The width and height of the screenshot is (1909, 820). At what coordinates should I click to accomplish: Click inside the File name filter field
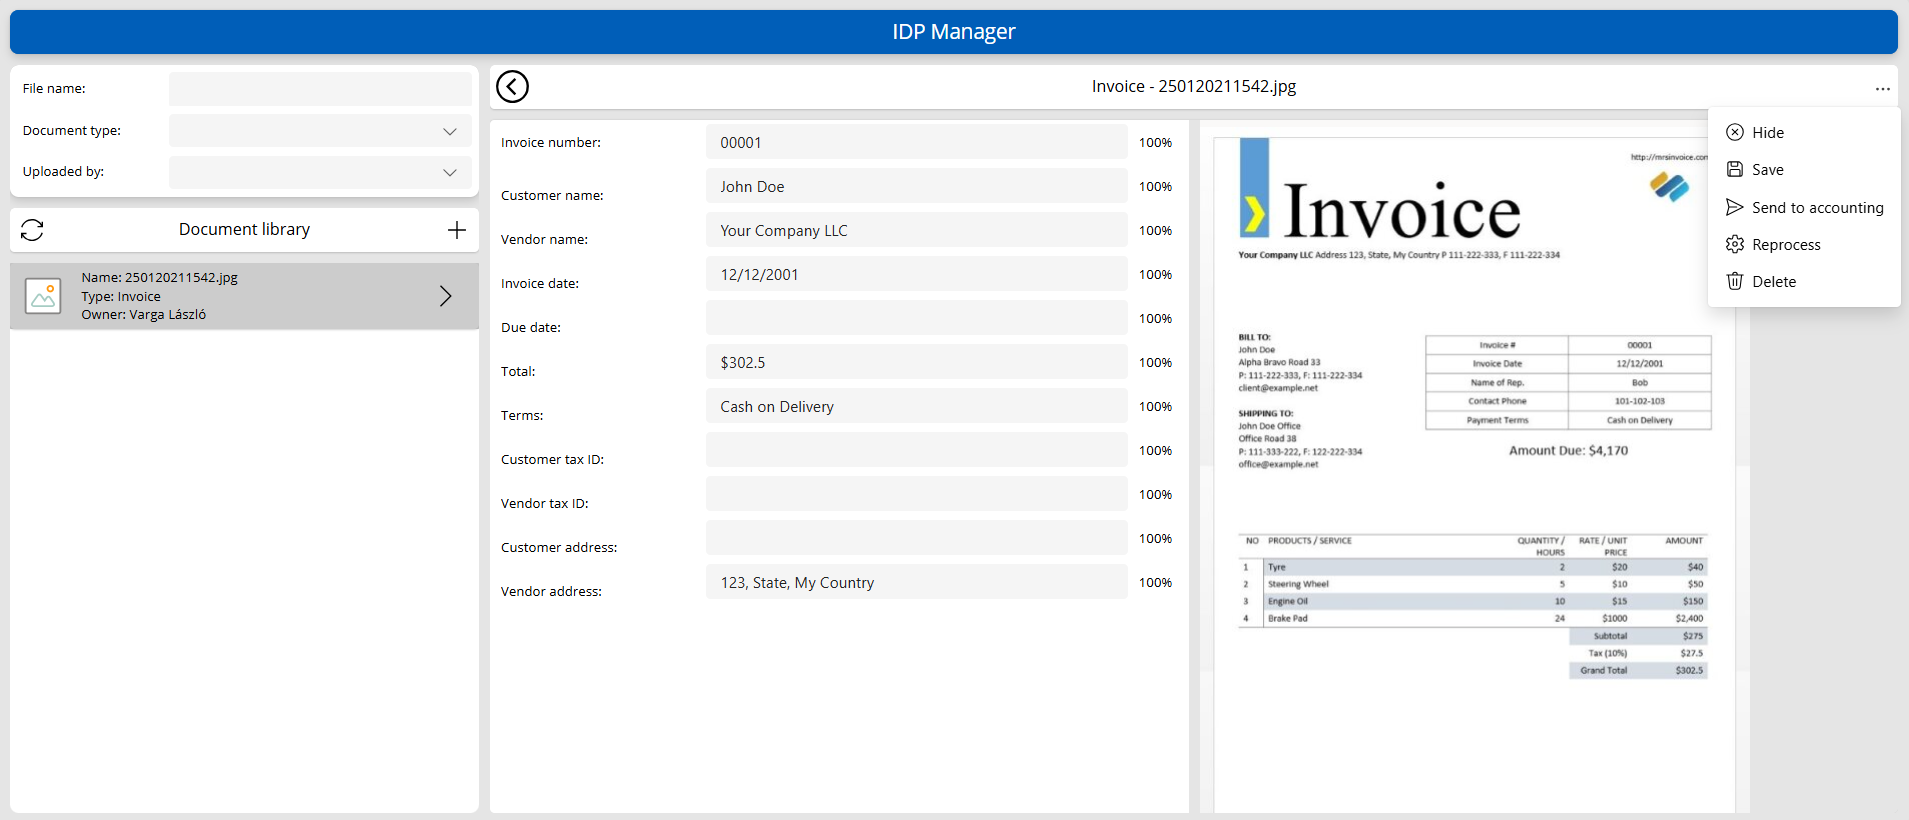320,89
